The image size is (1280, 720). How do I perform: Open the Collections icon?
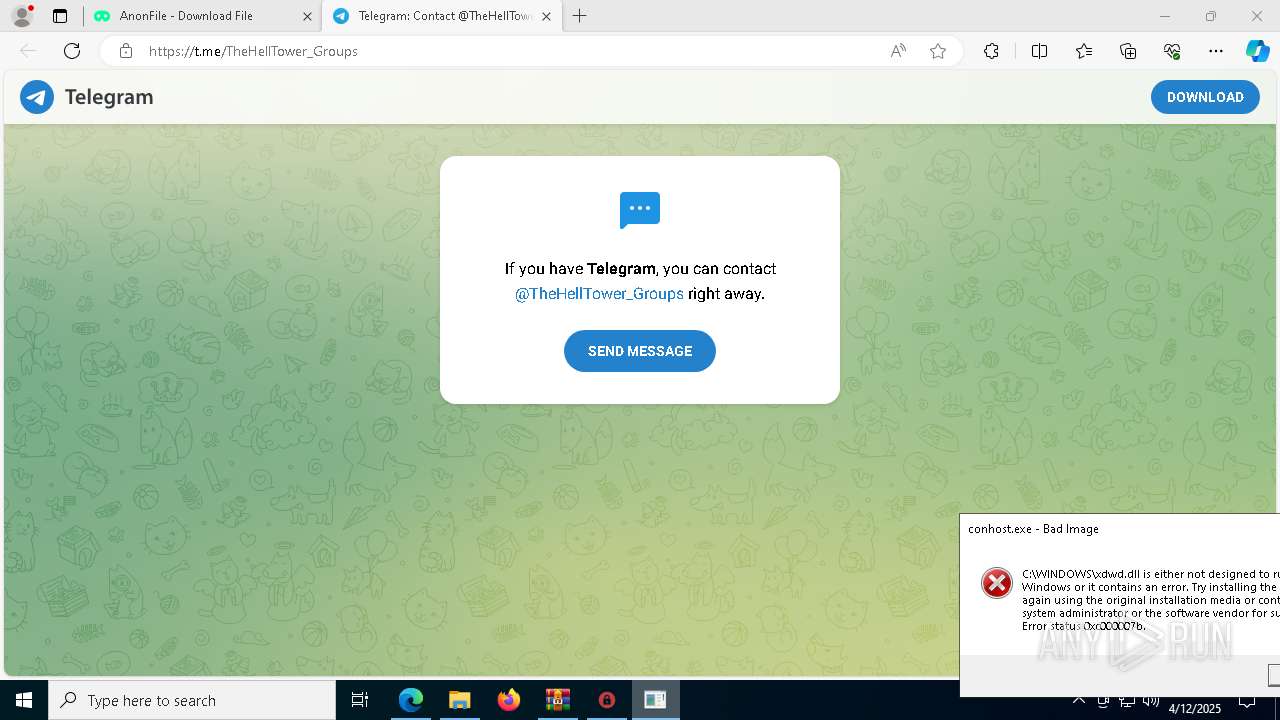(x=1128, y=51)
